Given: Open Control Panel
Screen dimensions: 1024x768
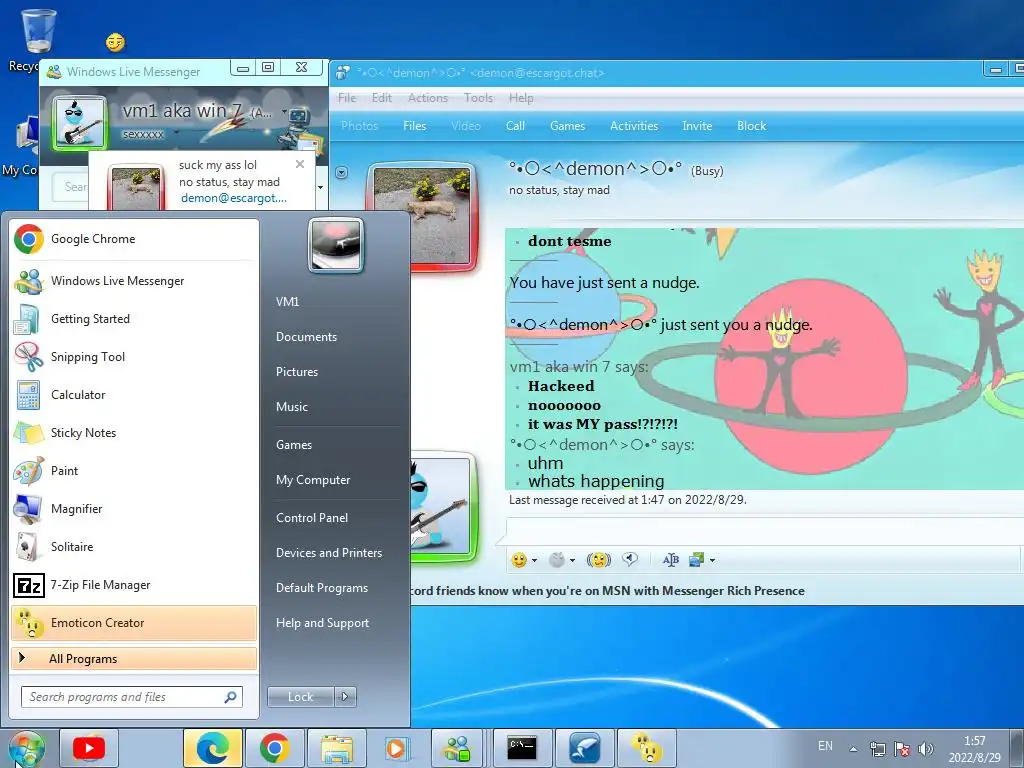Looking at the screenshot, I should coord(312,518).
